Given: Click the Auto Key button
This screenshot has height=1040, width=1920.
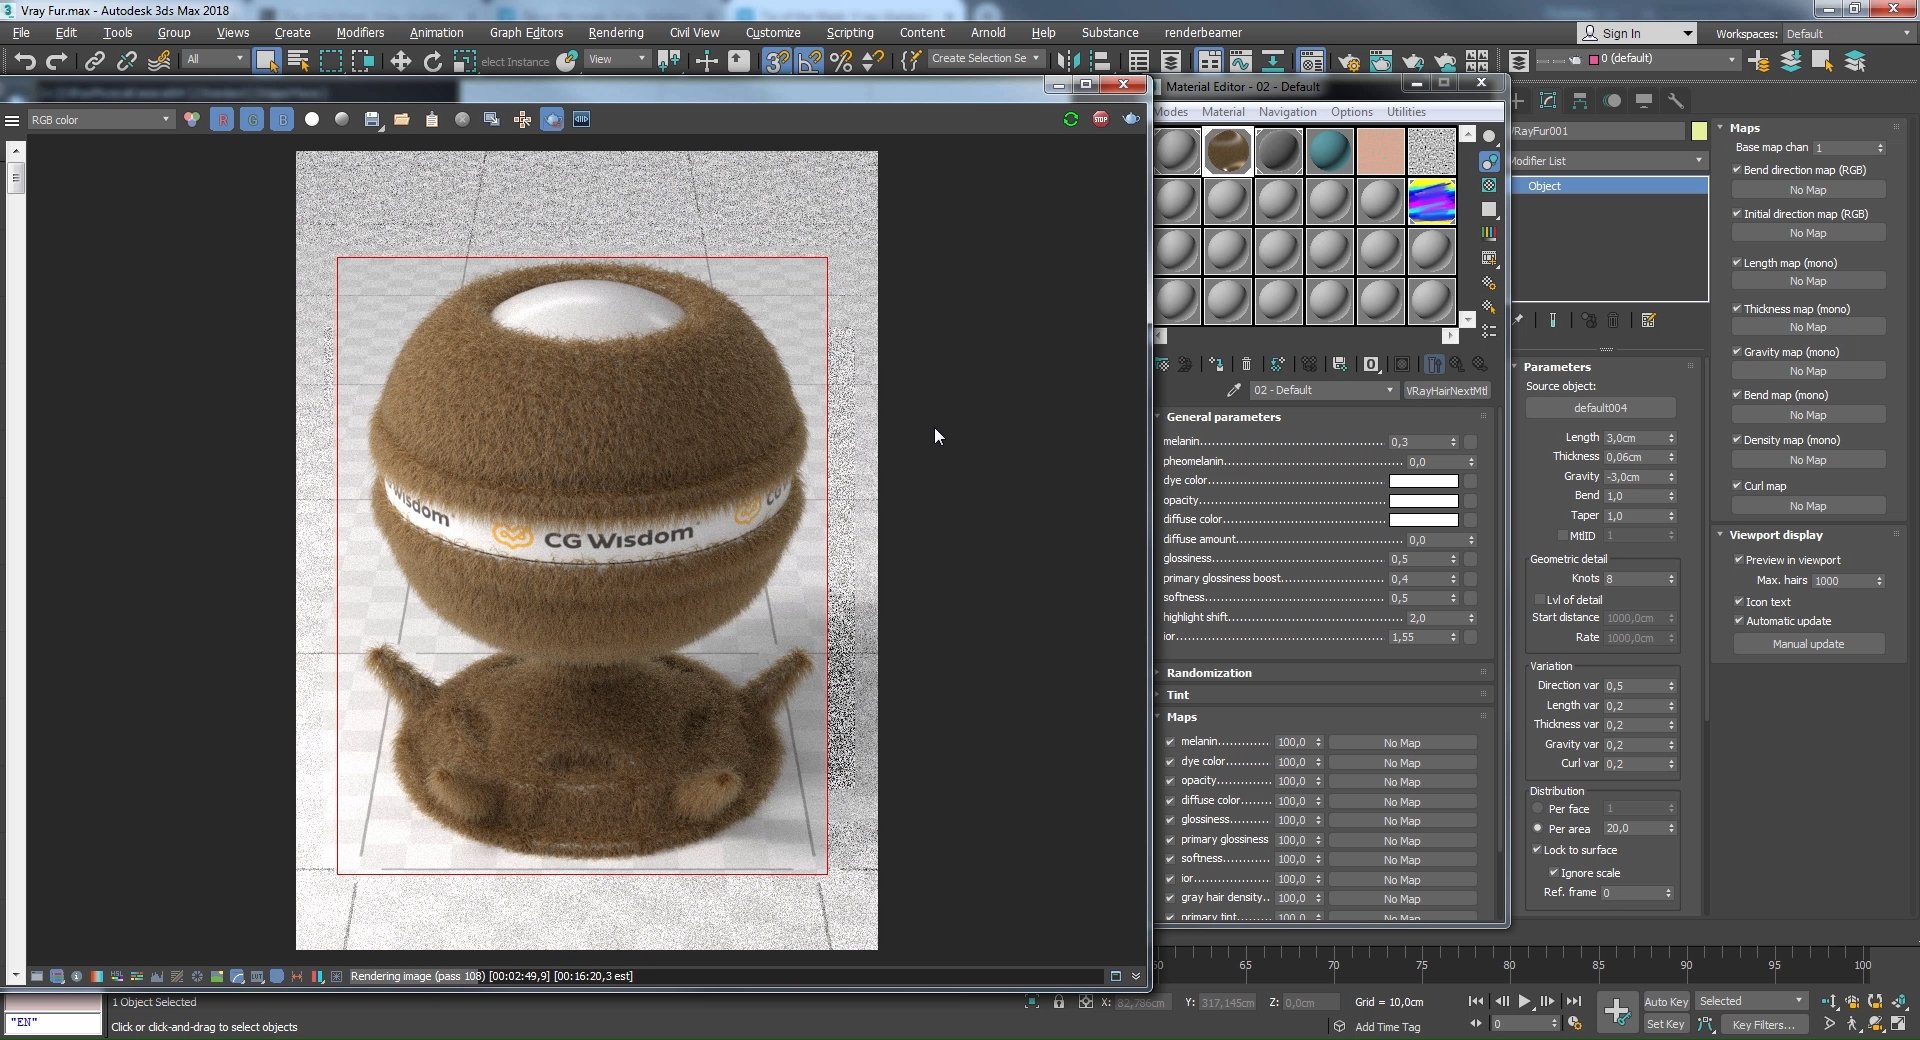Looking at the screenshot, I should point(1665,1002).
